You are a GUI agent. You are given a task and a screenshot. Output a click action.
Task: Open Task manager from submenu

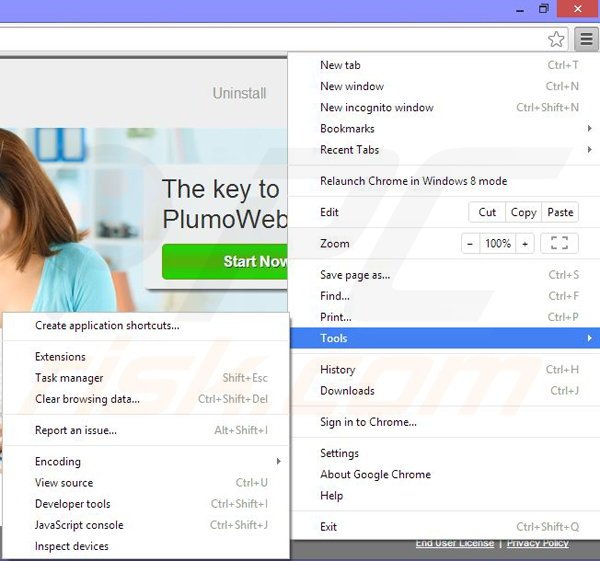(x=146, y=378)
